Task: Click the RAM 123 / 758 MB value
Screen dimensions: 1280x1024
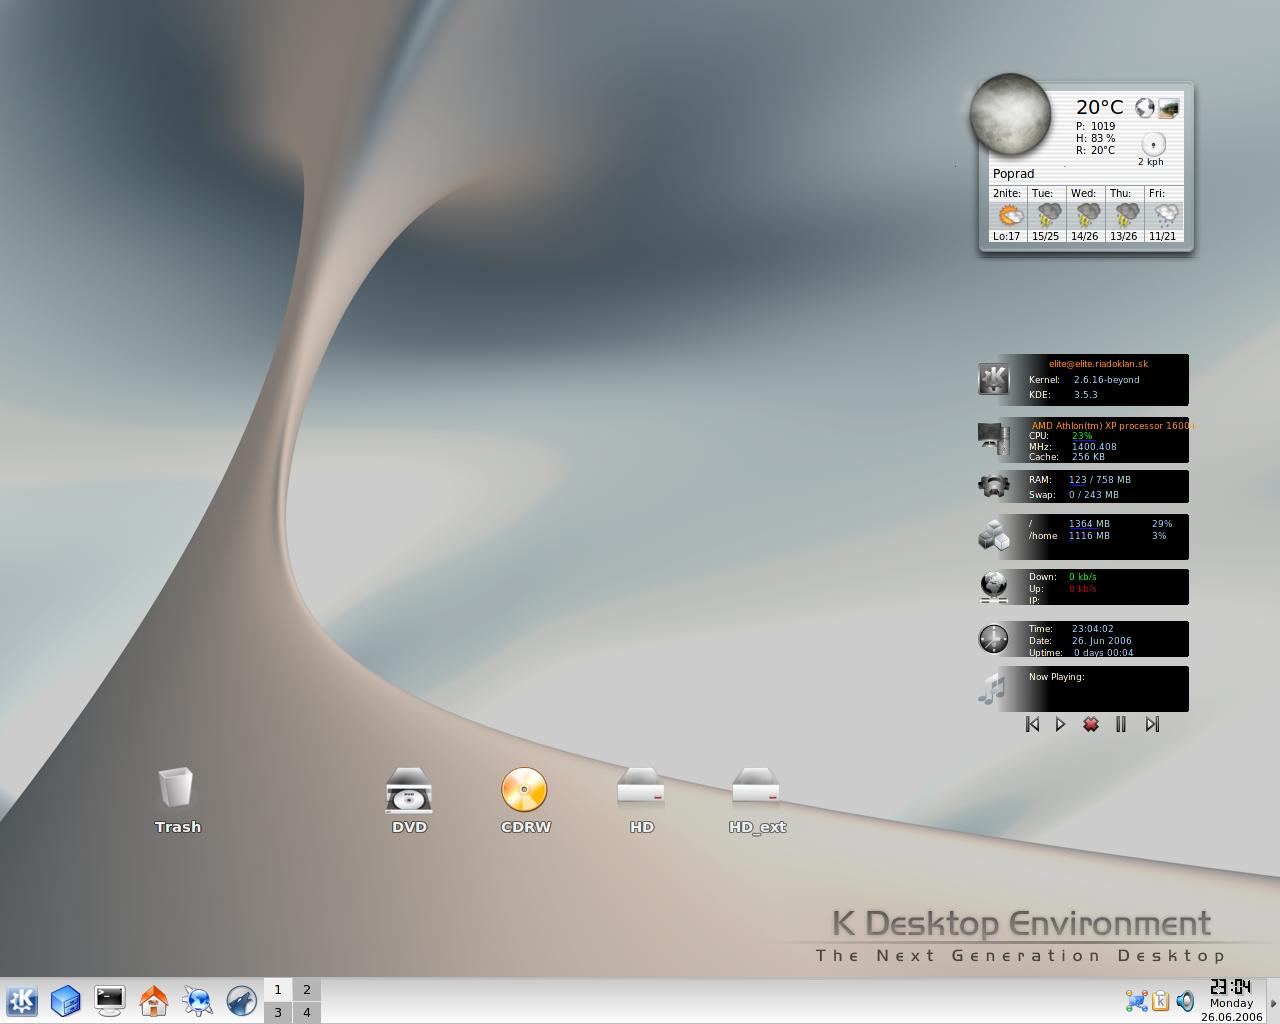Action: pos(1100,480)
